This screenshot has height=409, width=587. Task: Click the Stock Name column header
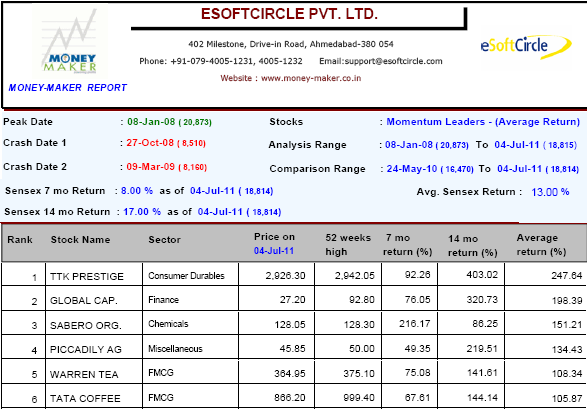80,239
